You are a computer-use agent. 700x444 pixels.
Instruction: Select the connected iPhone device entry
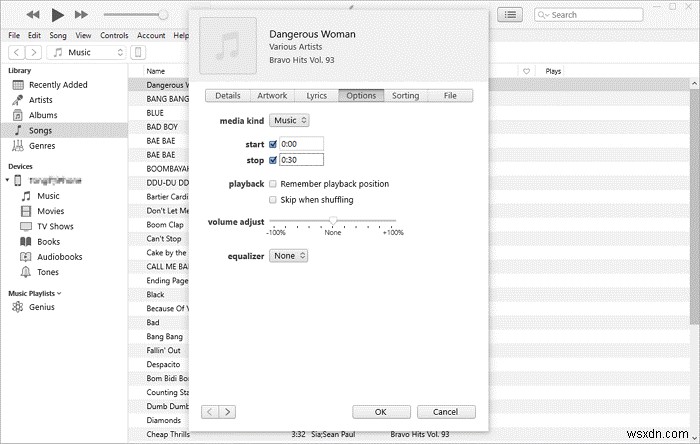tap(55, 181)
